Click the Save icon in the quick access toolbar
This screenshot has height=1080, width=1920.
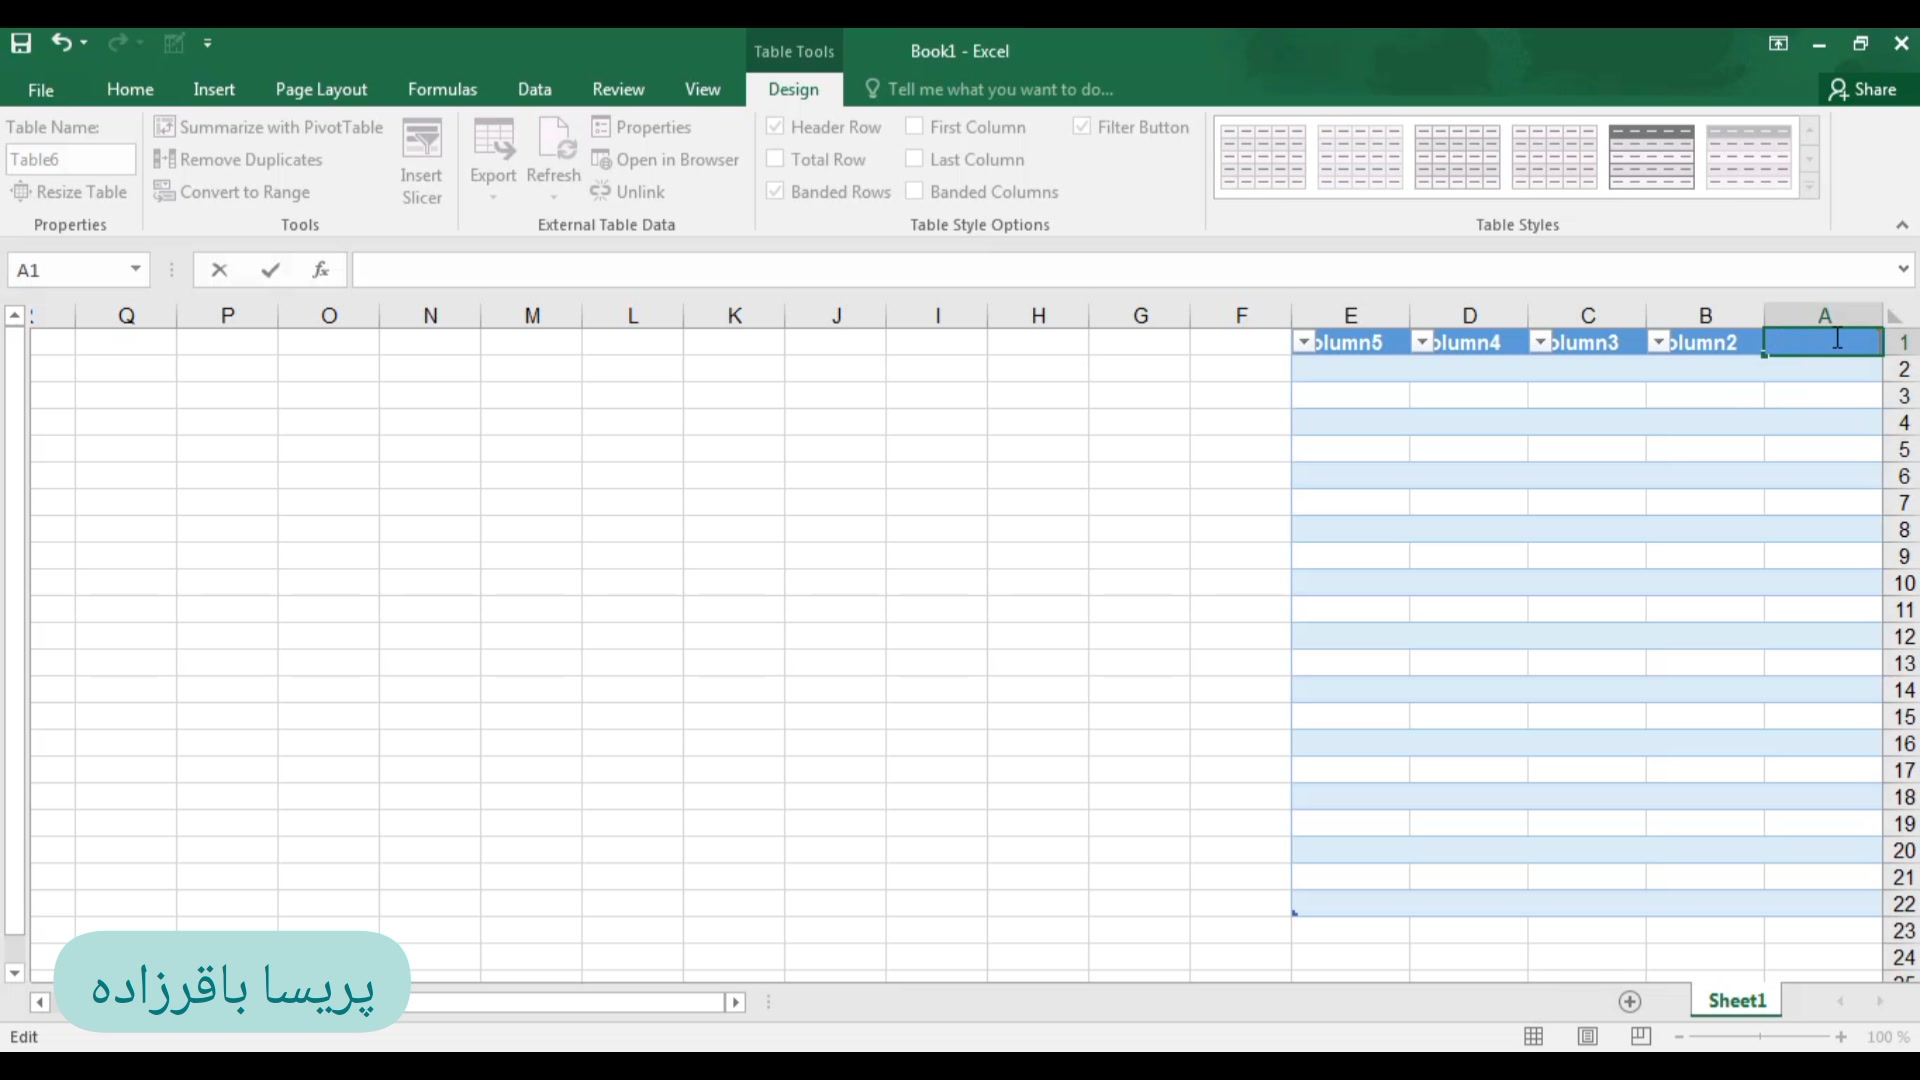[21, 43]
